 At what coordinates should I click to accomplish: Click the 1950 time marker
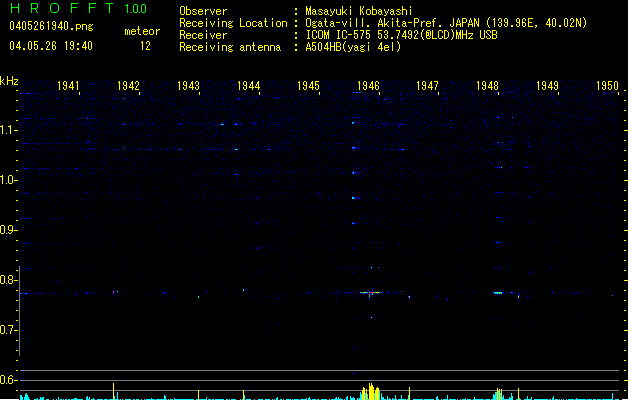pyautogui.click(x=607, y=87)
